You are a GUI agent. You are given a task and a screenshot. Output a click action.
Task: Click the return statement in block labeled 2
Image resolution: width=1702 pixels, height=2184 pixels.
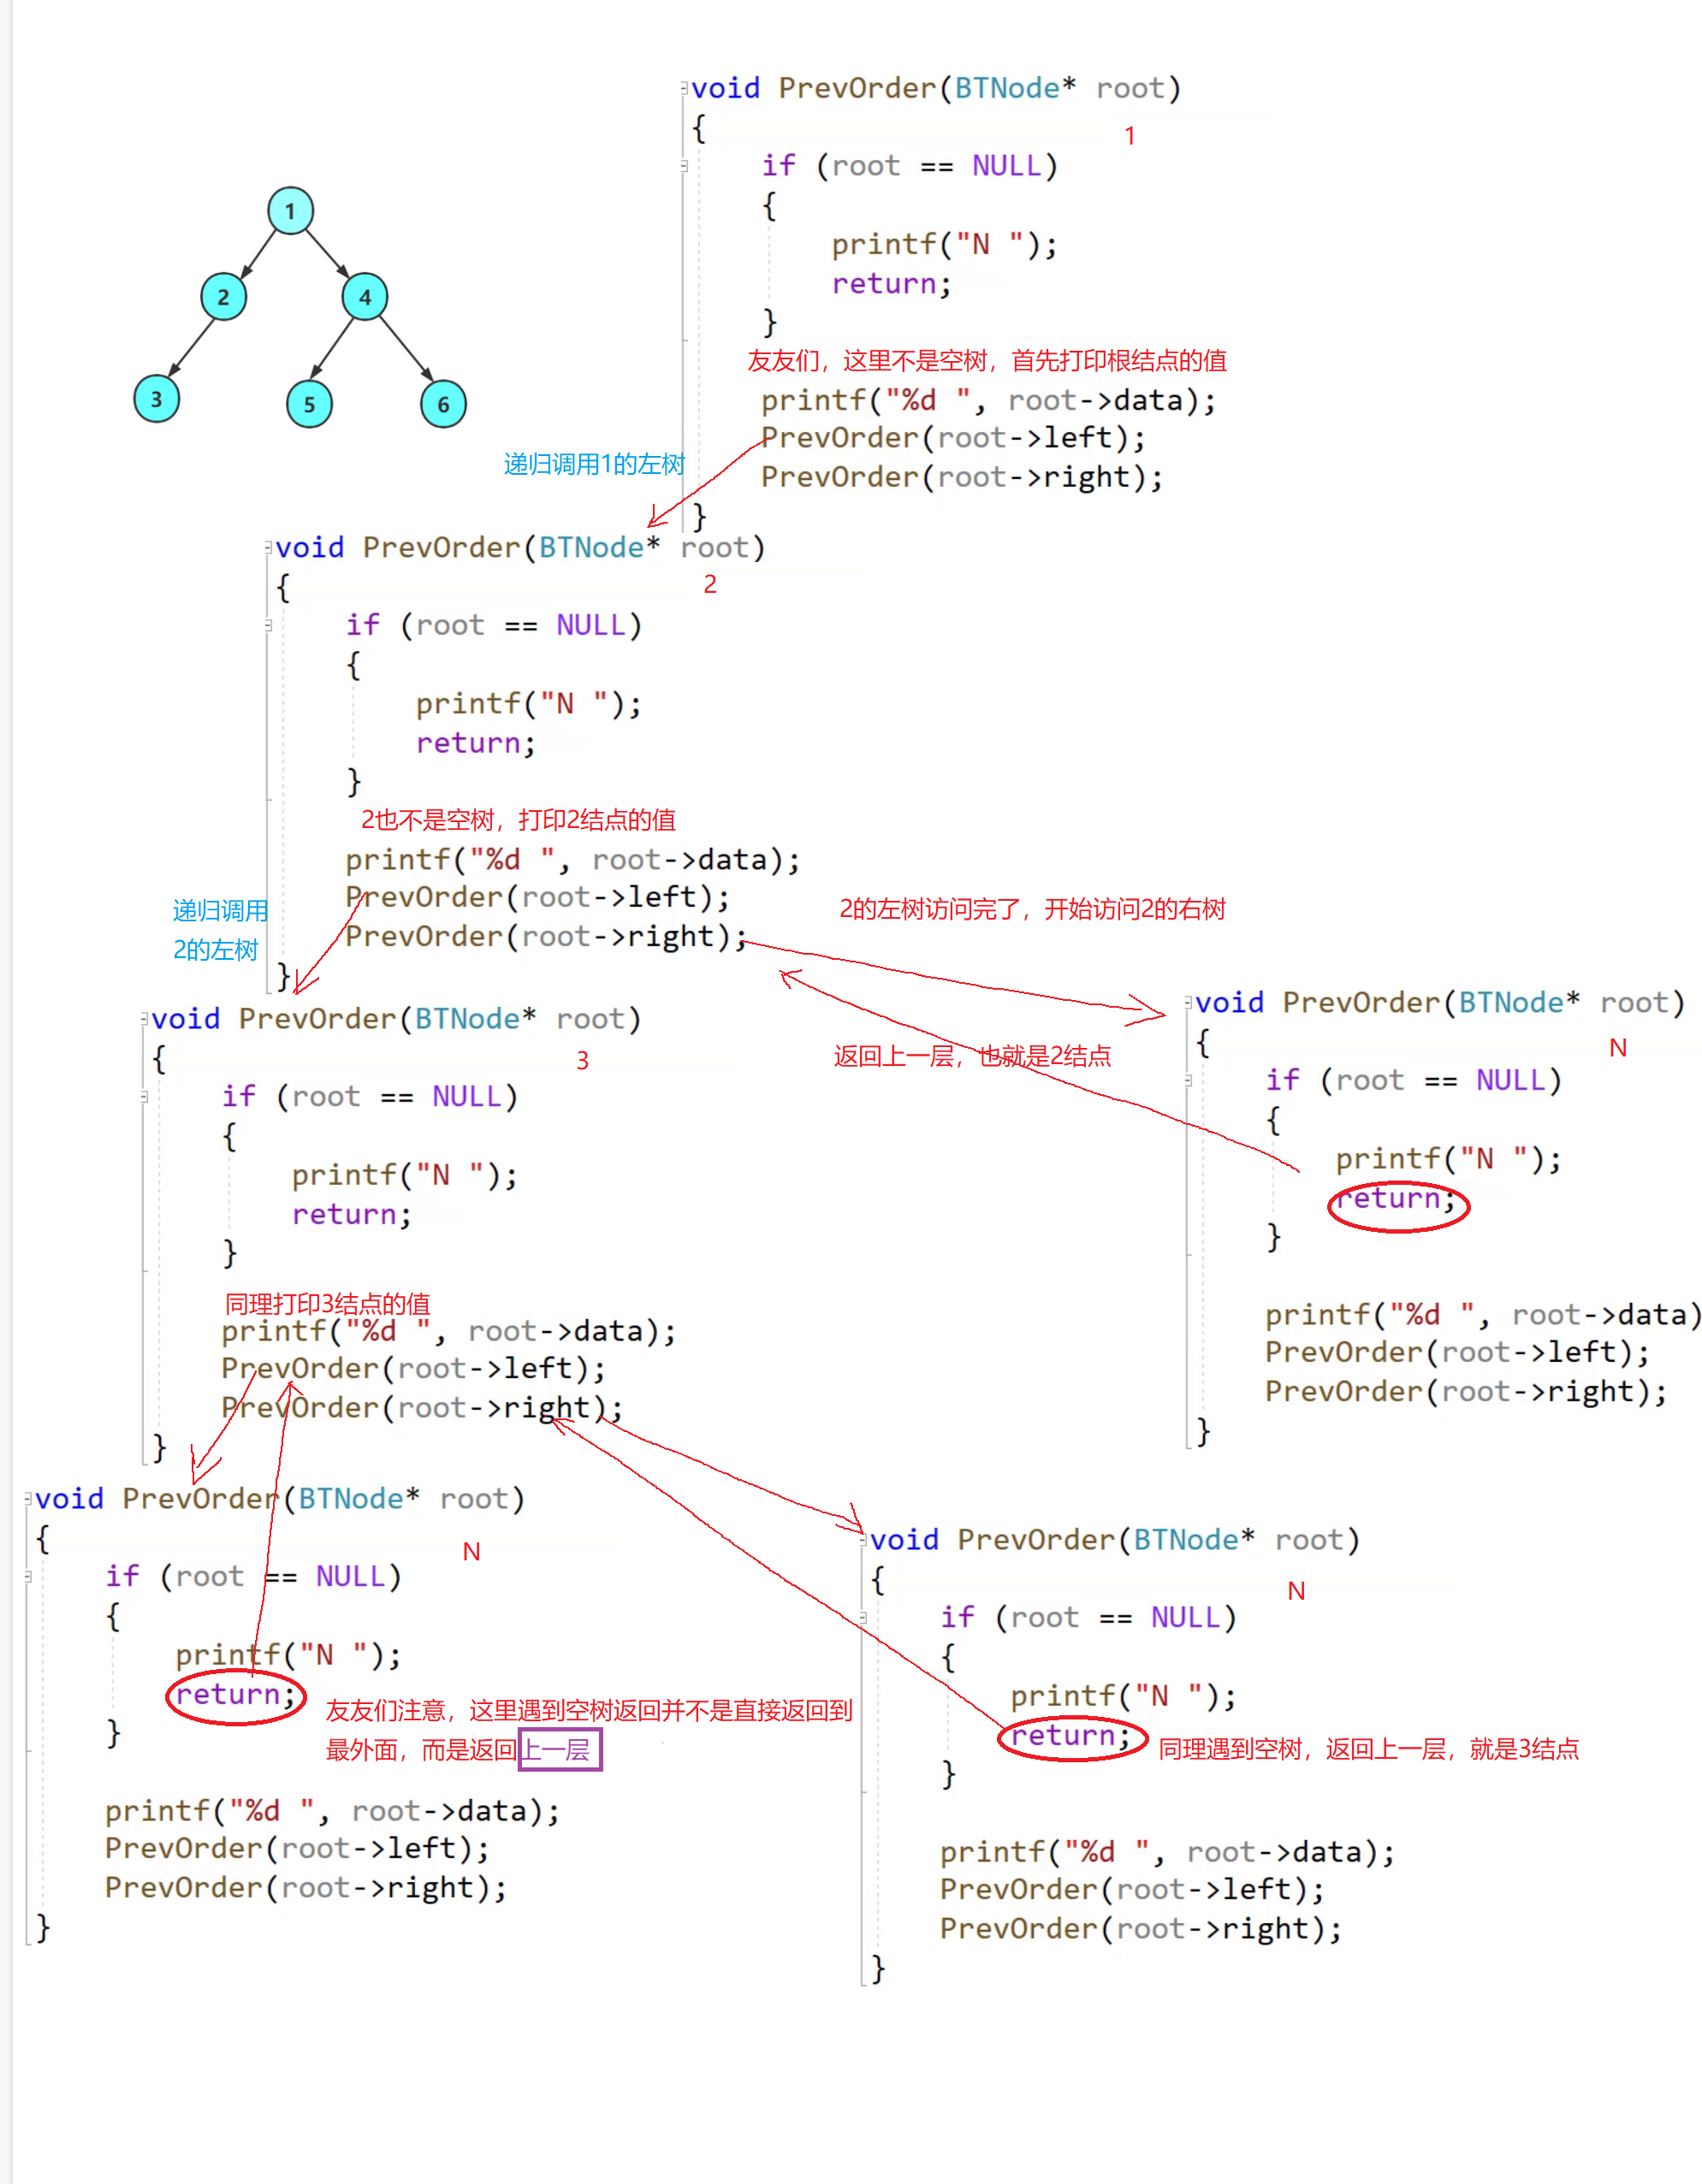[476, 743]
